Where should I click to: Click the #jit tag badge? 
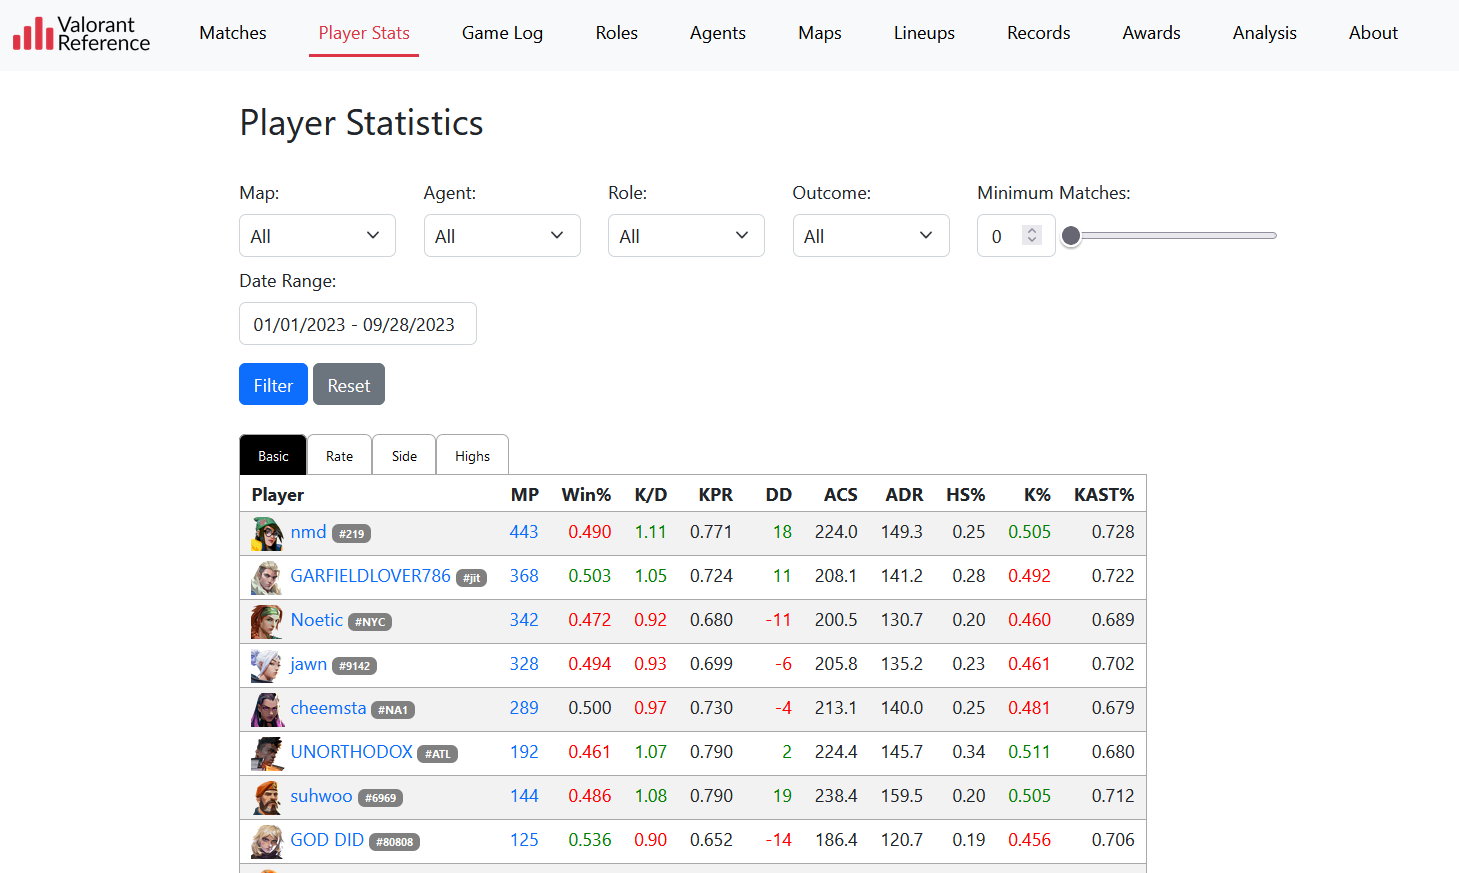coord(471,578)
